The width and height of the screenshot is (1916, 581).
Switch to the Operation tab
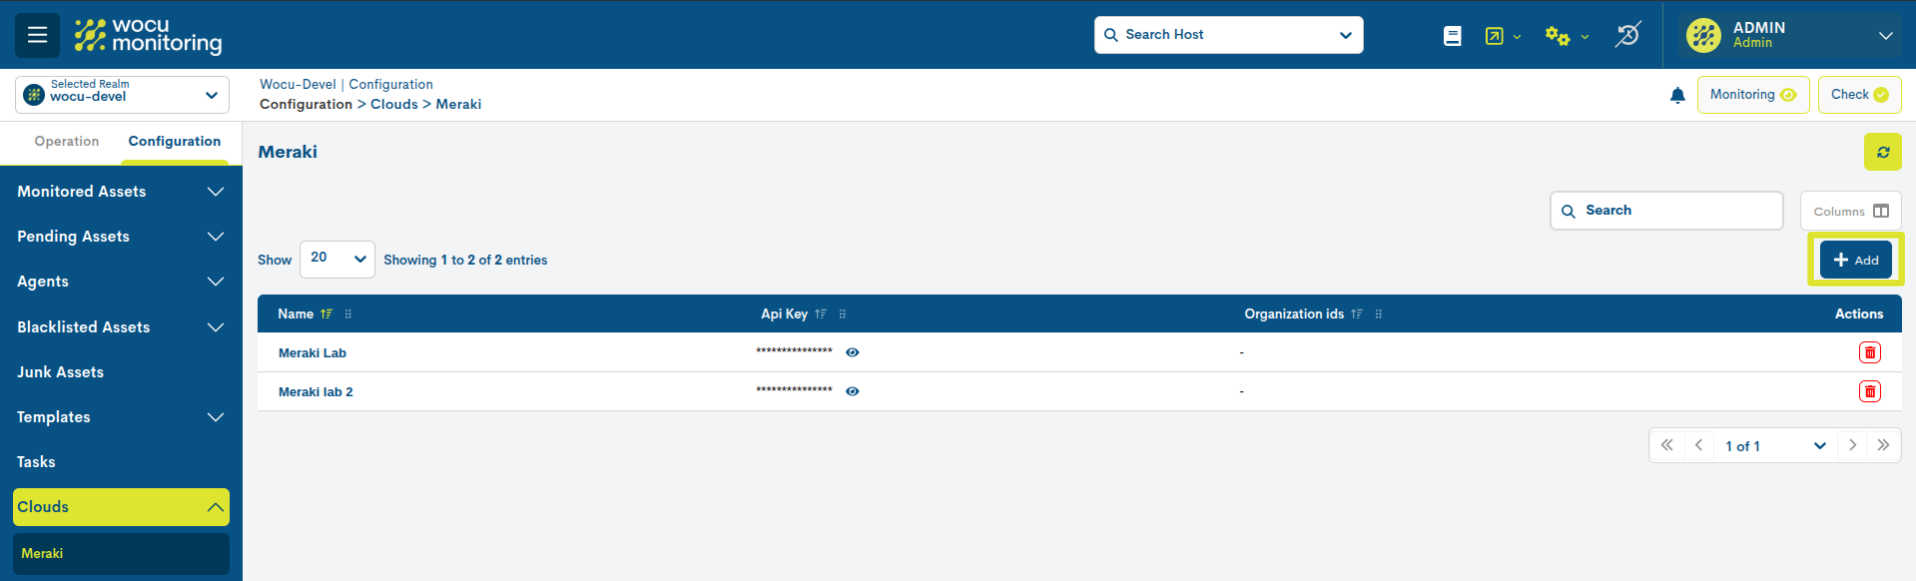[x=67, y=141]
